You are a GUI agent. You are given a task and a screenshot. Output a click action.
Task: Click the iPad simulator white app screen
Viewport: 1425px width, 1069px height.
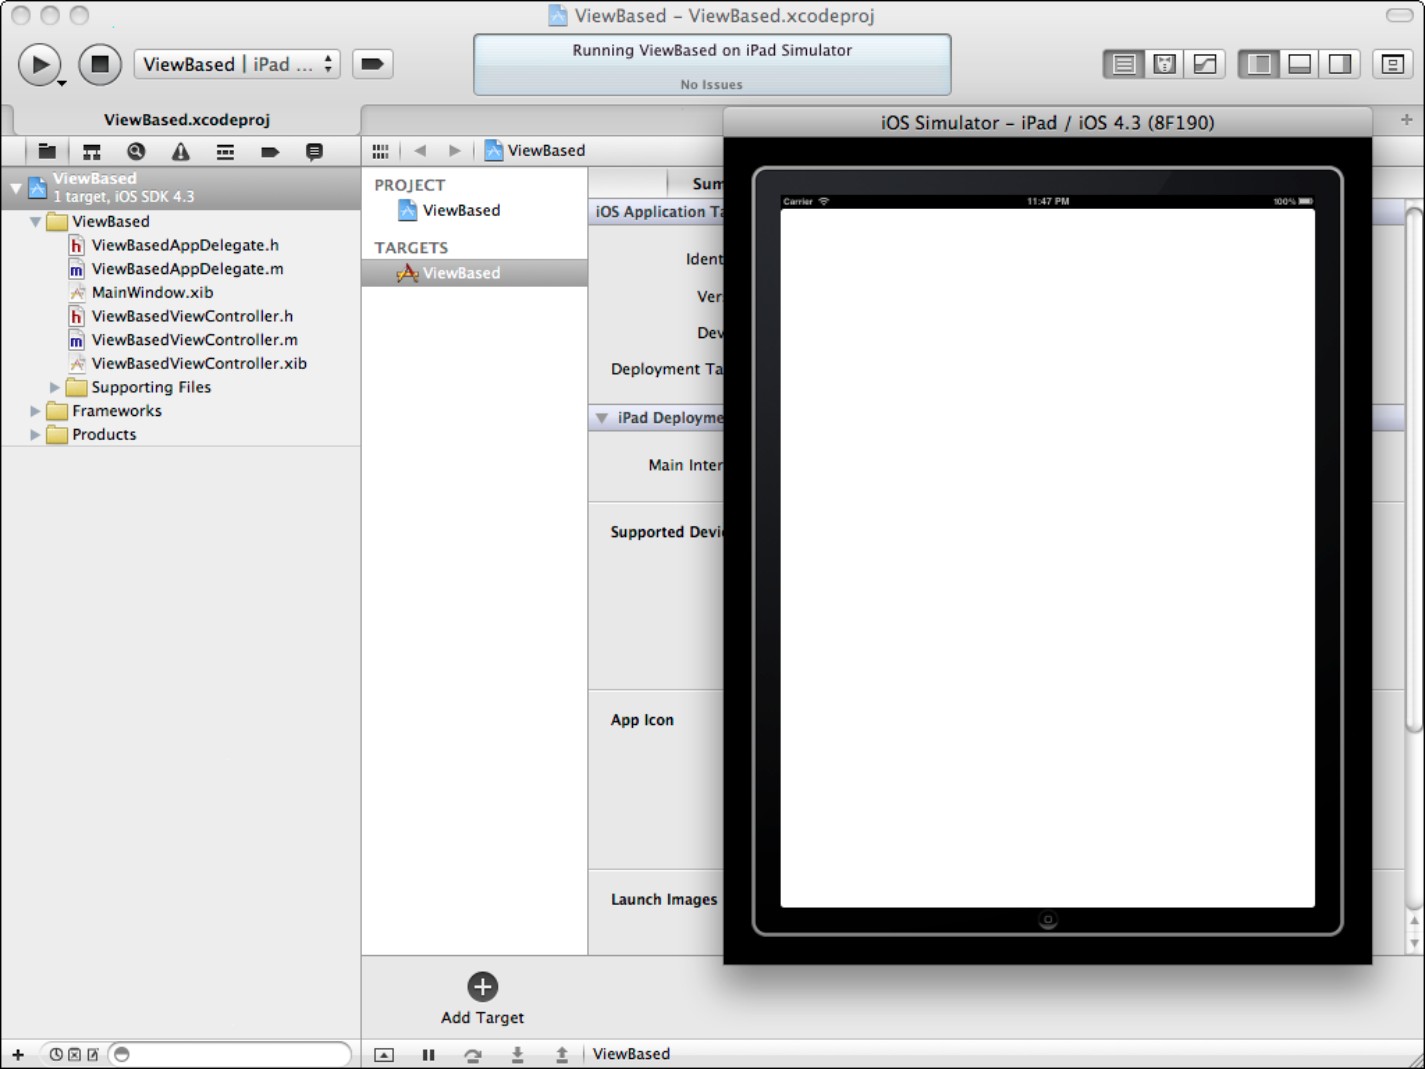click(x=1047, y=558)
